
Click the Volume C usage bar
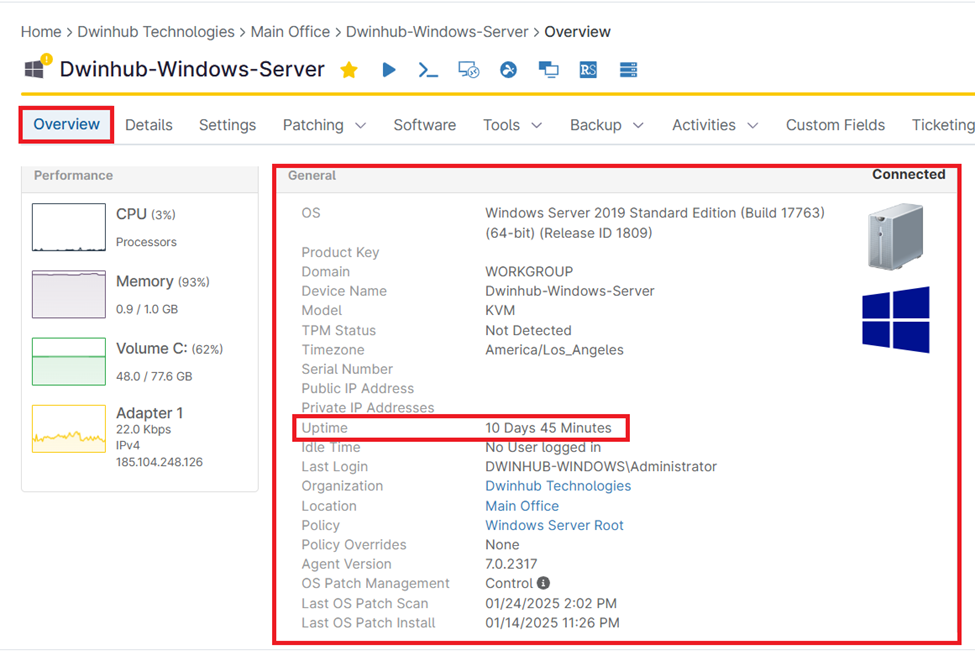tap(68, 362)
